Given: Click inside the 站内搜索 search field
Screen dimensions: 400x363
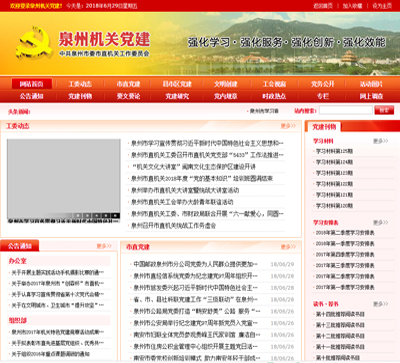Looking at the screenshot, I should (346, 110).
